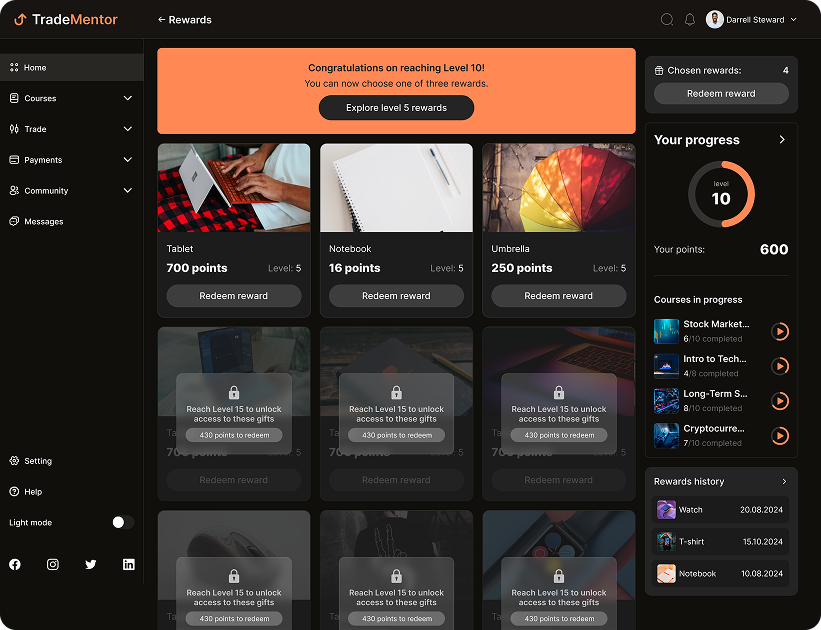Click the Notebook reward history icon

(666, 573)
